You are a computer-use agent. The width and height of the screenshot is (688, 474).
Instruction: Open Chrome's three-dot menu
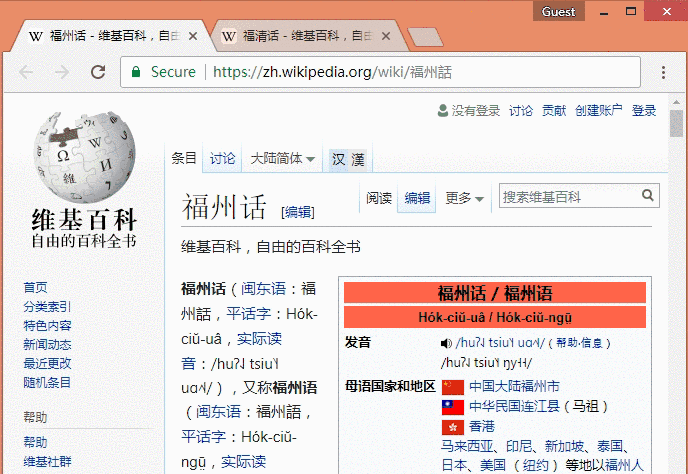pyautogui.click(x=663, y=72)
